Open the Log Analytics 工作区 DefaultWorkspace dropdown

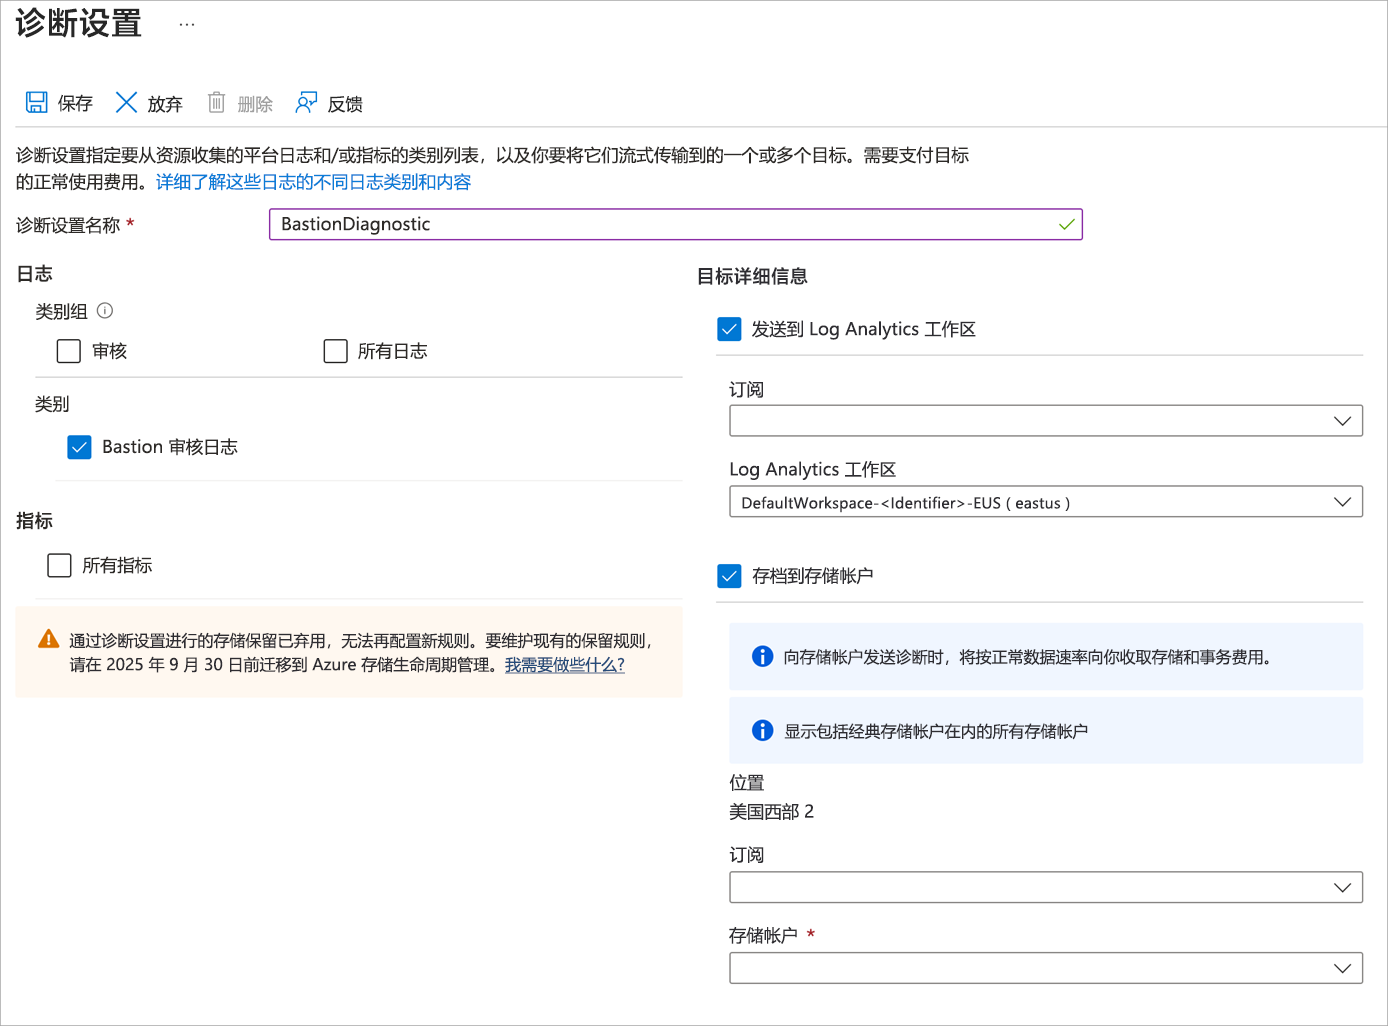point(1046,502)
